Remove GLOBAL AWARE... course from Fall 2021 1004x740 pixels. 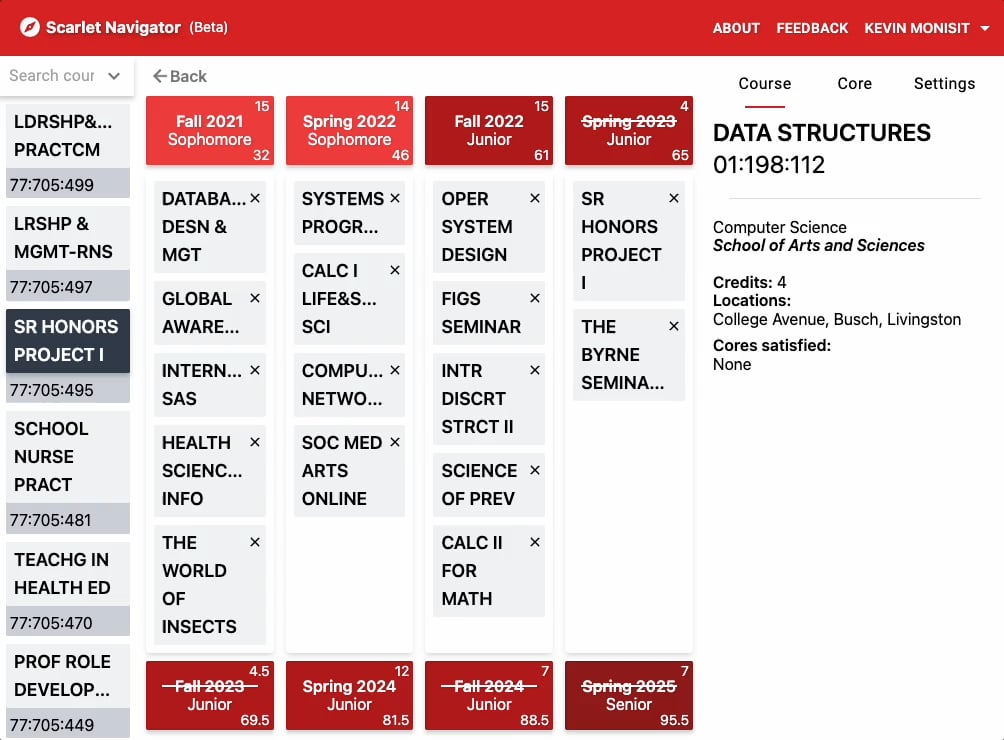[255, 298]
